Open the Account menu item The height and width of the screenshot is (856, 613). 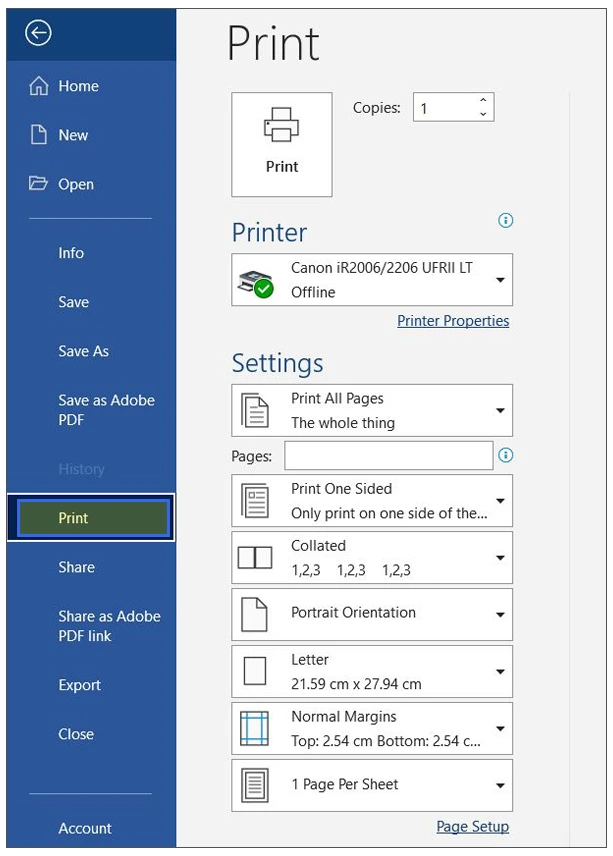tap(85, 828)
